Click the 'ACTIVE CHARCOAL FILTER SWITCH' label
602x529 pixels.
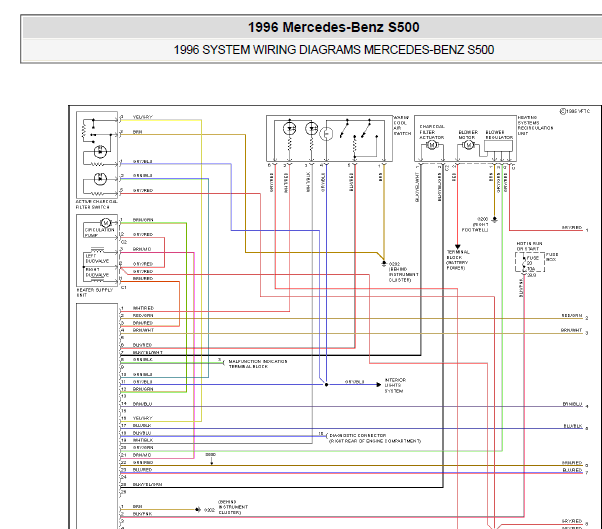click(x=97, y=204)
